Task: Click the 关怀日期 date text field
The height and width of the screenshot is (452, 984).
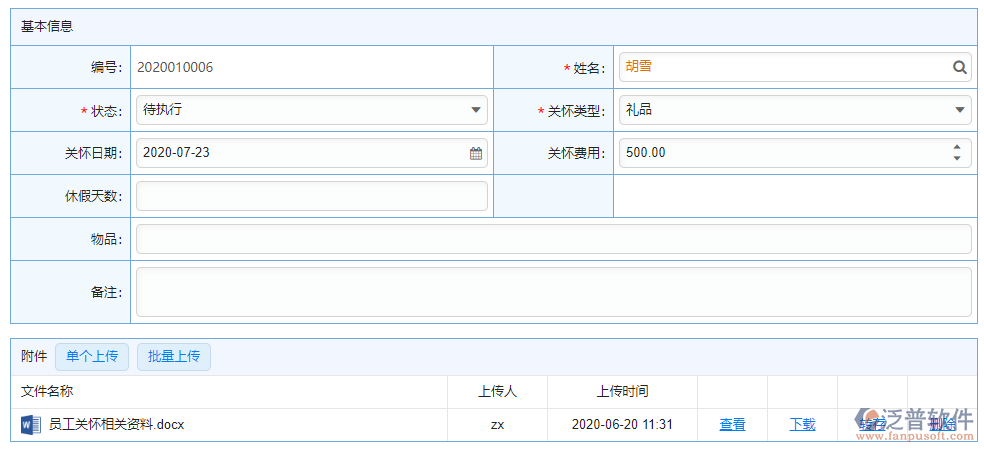Action: (x=300, y=153)
